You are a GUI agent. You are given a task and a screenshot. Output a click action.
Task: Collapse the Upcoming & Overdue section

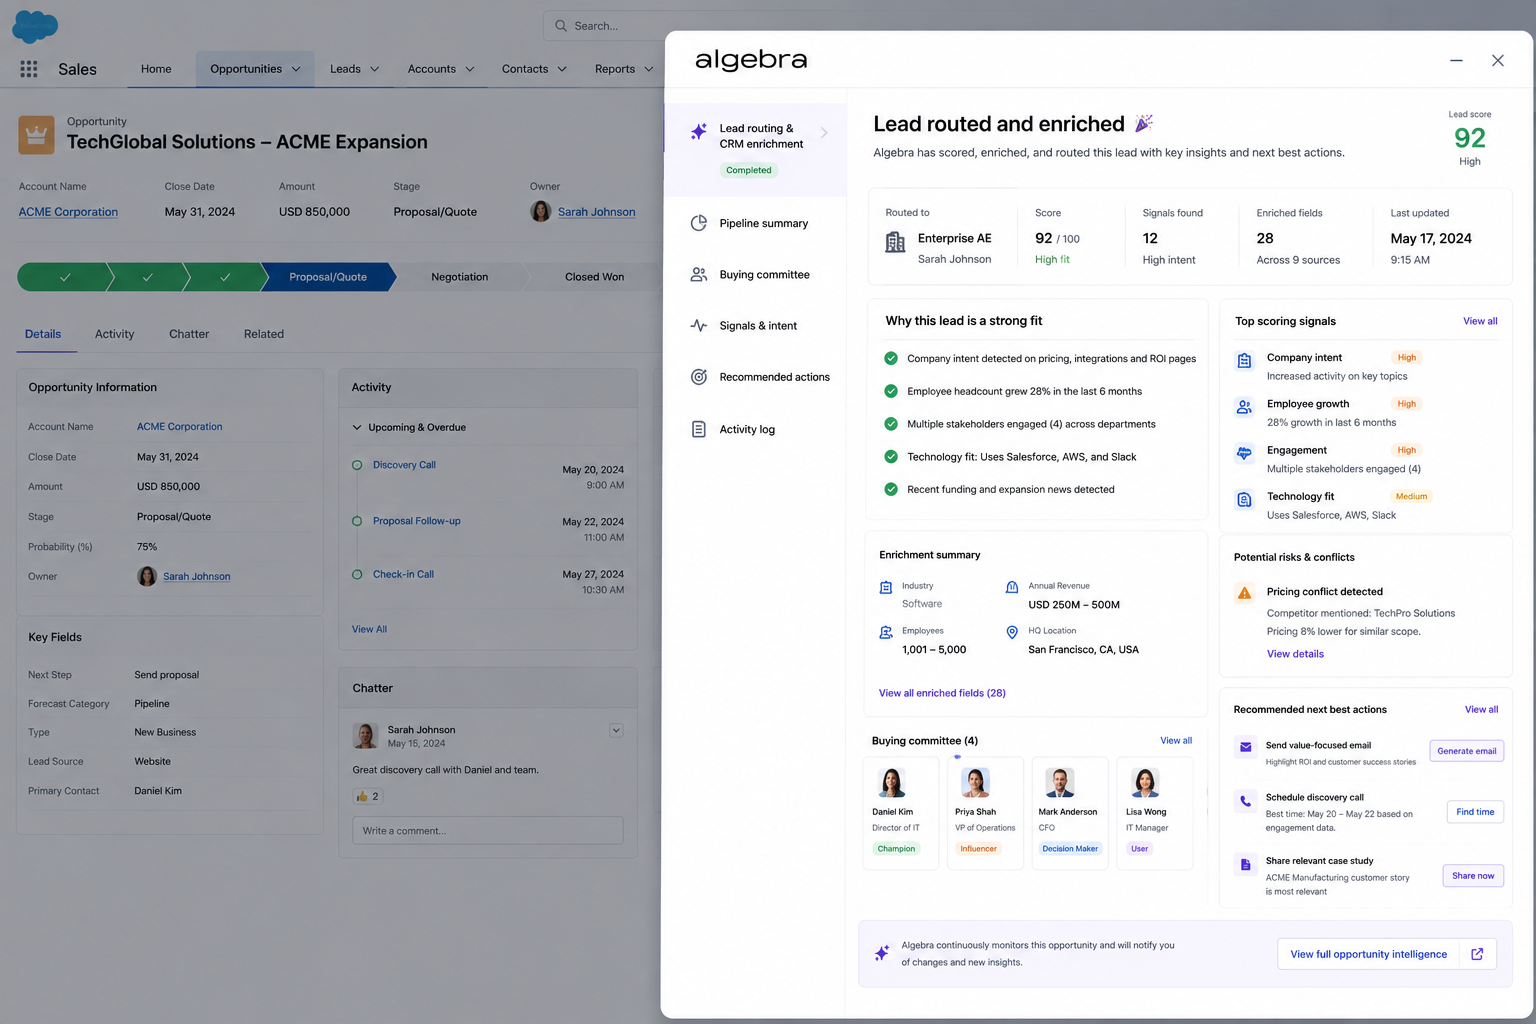pos(357,427)
